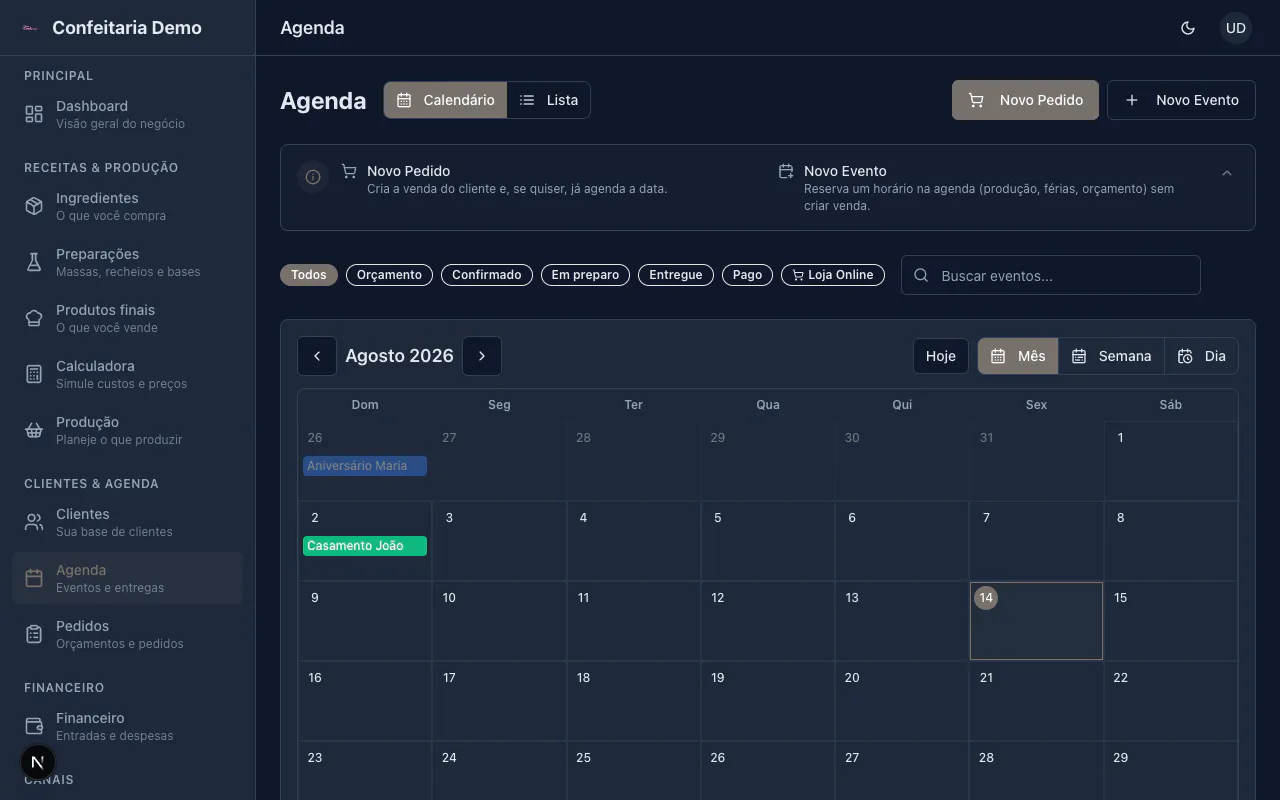Open Produção page from sidebar

tap(127, 430)
